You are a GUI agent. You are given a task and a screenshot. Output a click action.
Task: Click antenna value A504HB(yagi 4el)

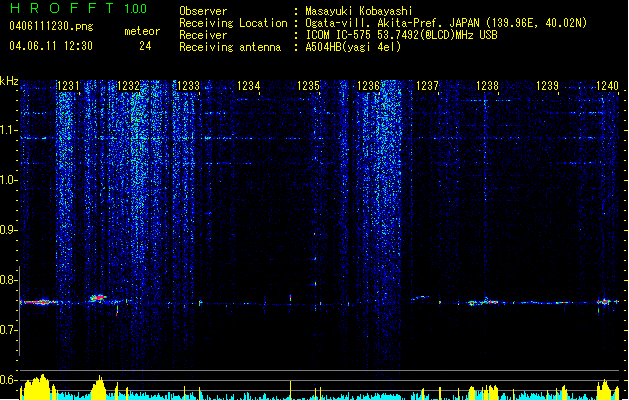[353, 47]
